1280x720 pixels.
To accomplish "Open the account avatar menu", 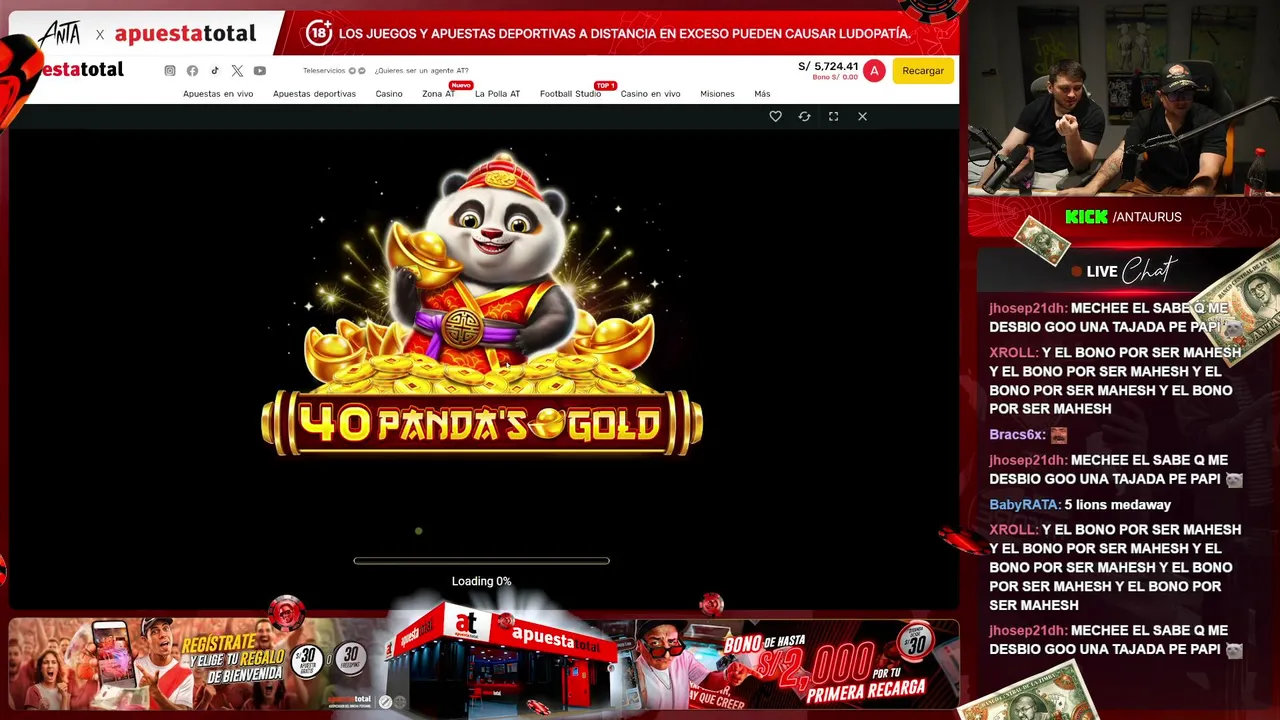I will click(874, 71).
